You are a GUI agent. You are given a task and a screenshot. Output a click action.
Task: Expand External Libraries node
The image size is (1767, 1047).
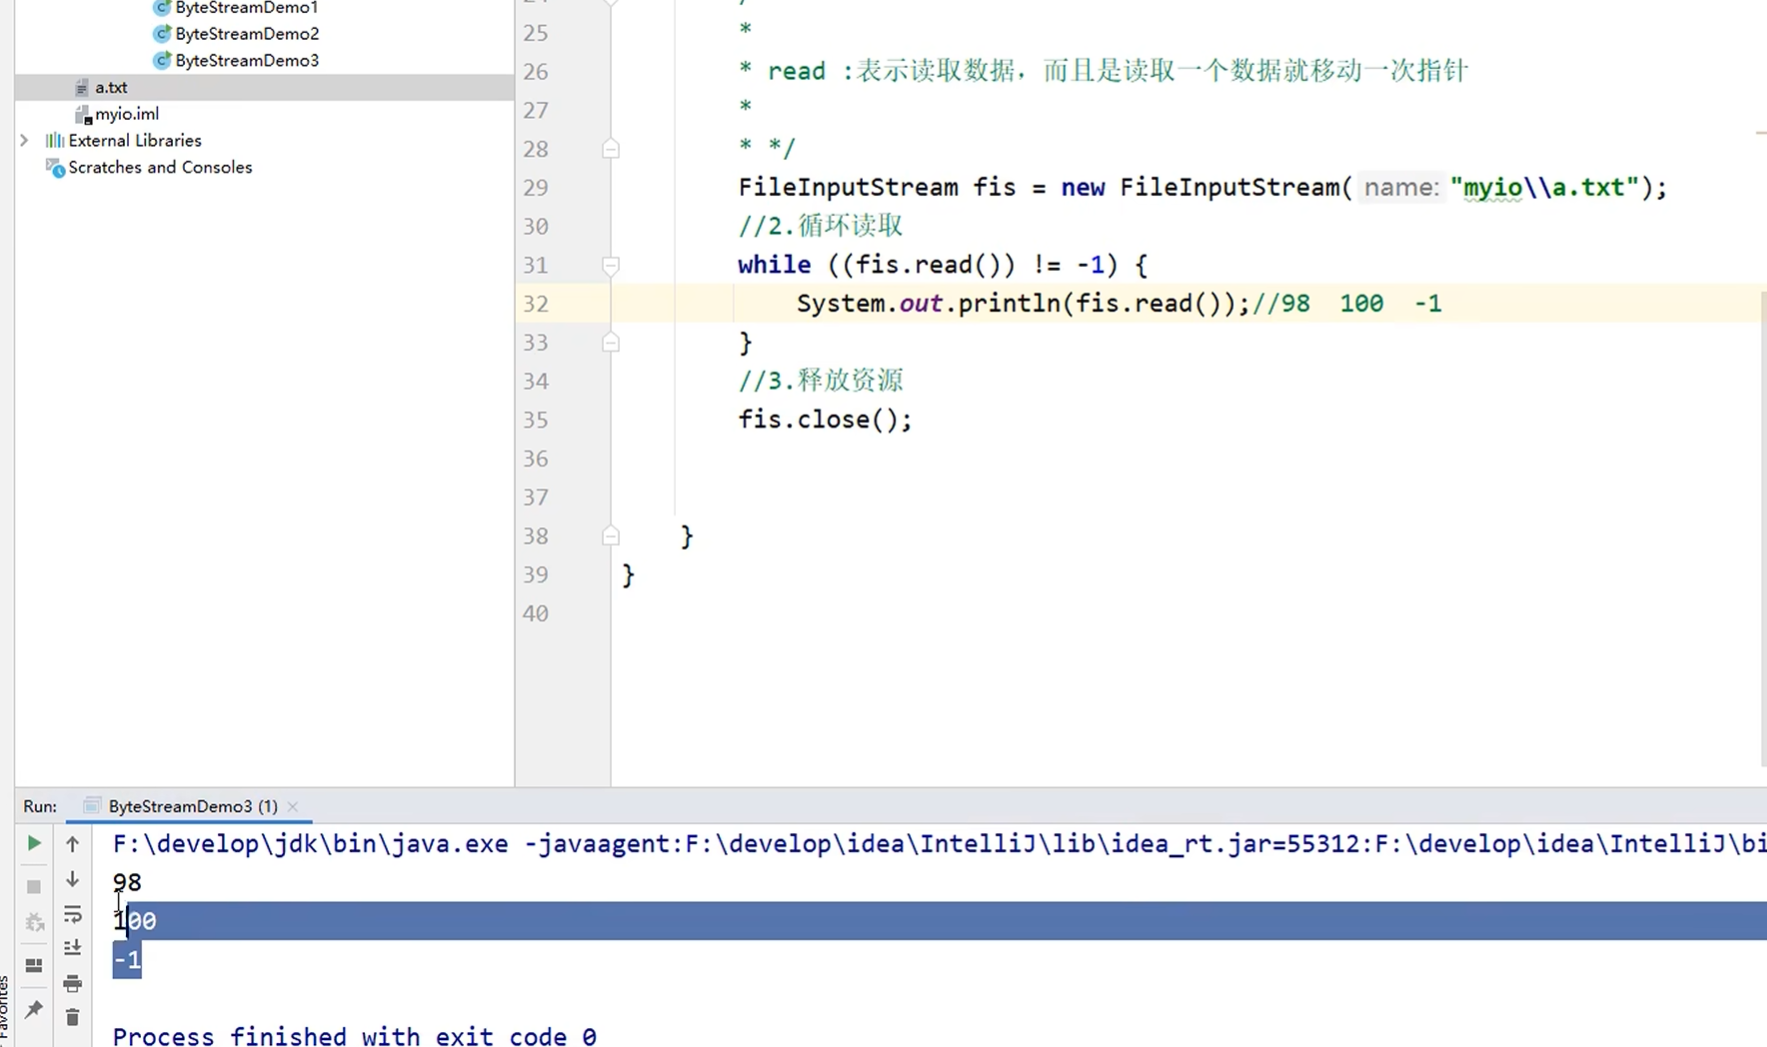pyautogui.click(x=24, y=141)
